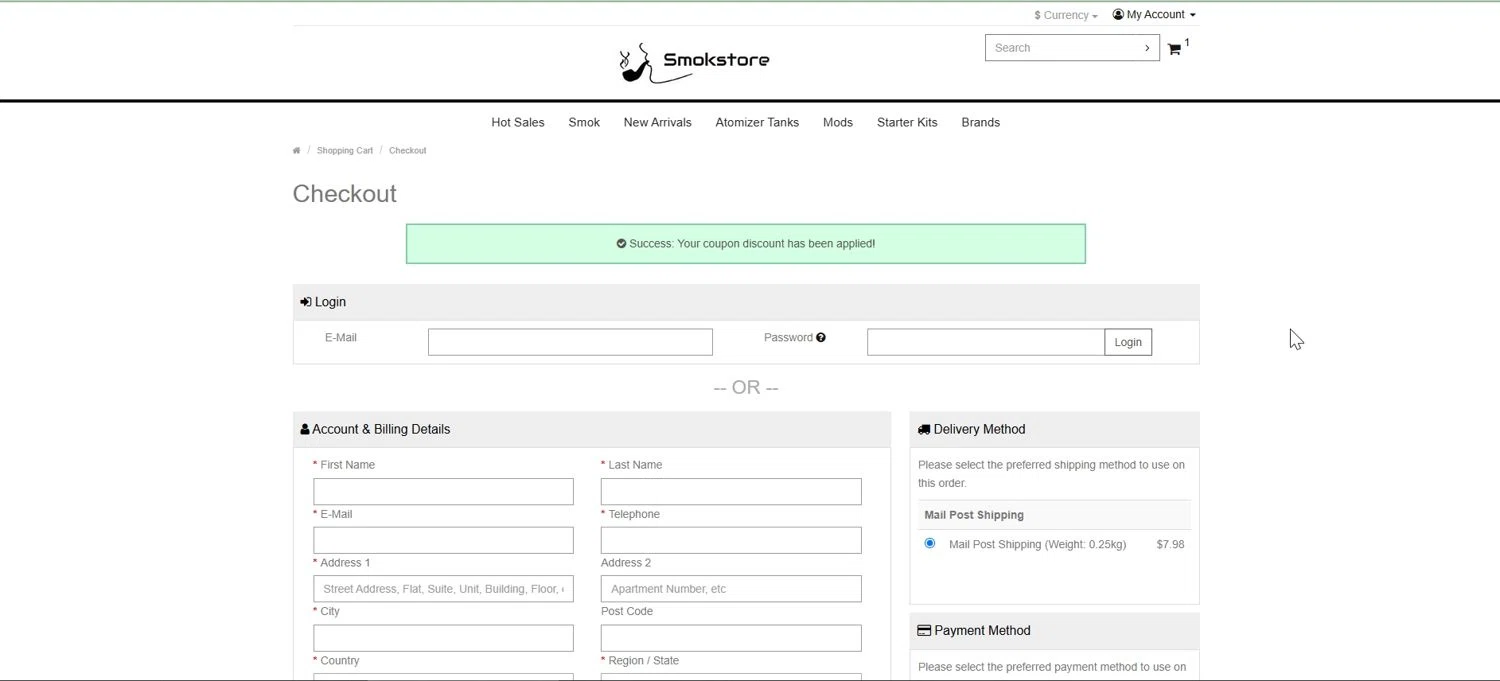
Task: Open the Smok menu item
Action: (584, 123)
